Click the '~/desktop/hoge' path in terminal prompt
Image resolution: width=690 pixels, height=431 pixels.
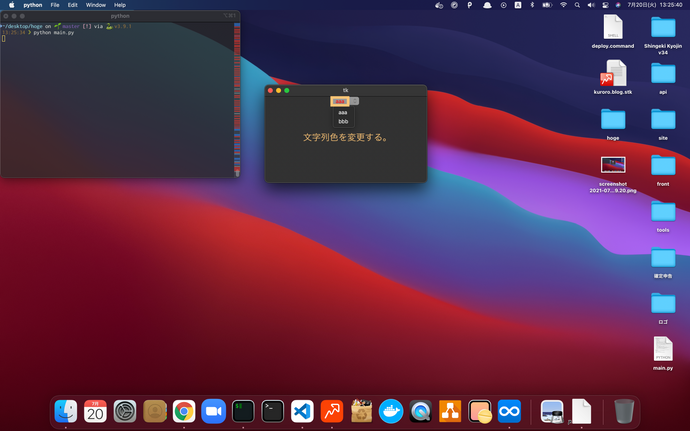22,26
